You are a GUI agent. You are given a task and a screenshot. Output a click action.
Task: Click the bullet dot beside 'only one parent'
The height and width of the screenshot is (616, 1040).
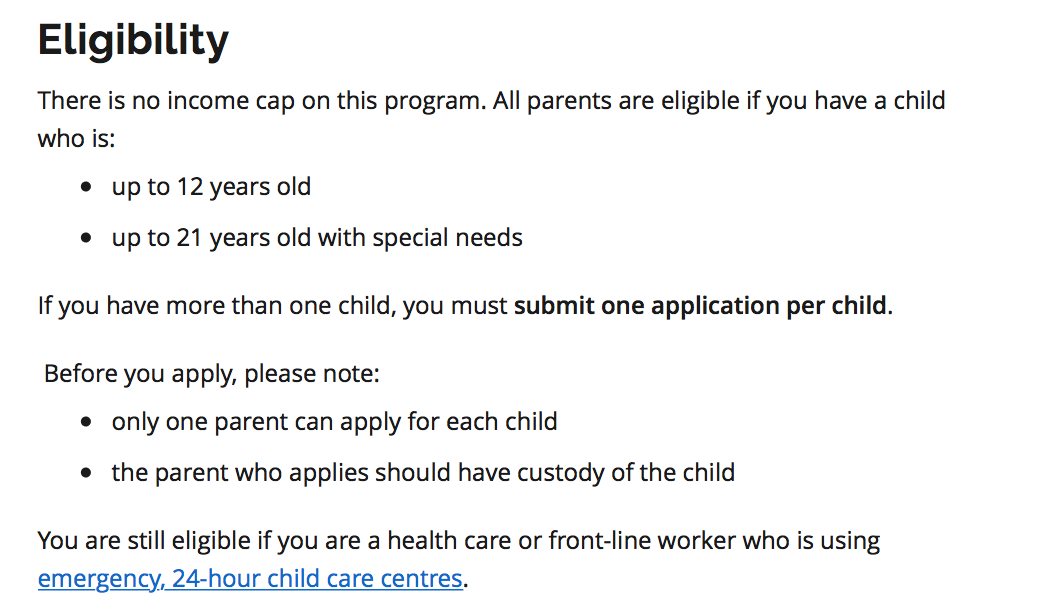86,422
